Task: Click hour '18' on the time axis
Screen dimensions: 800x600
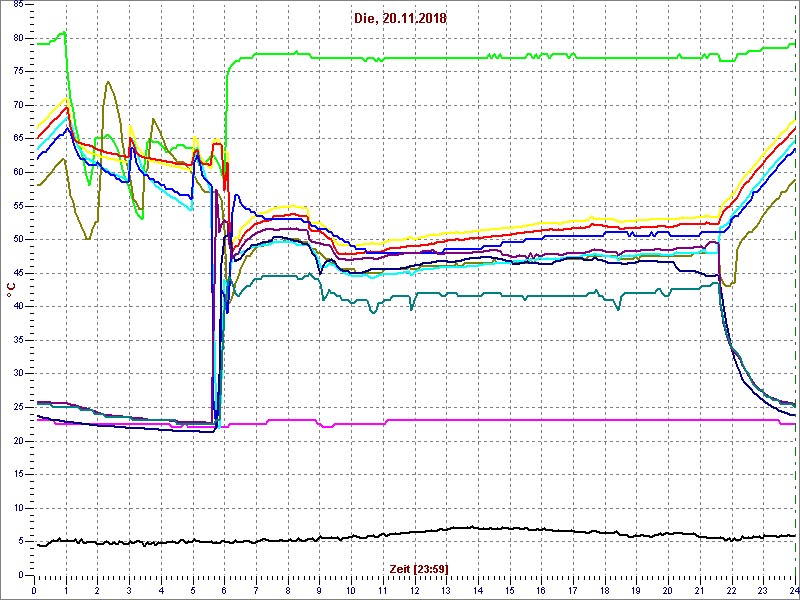Action: coord(605,588)
